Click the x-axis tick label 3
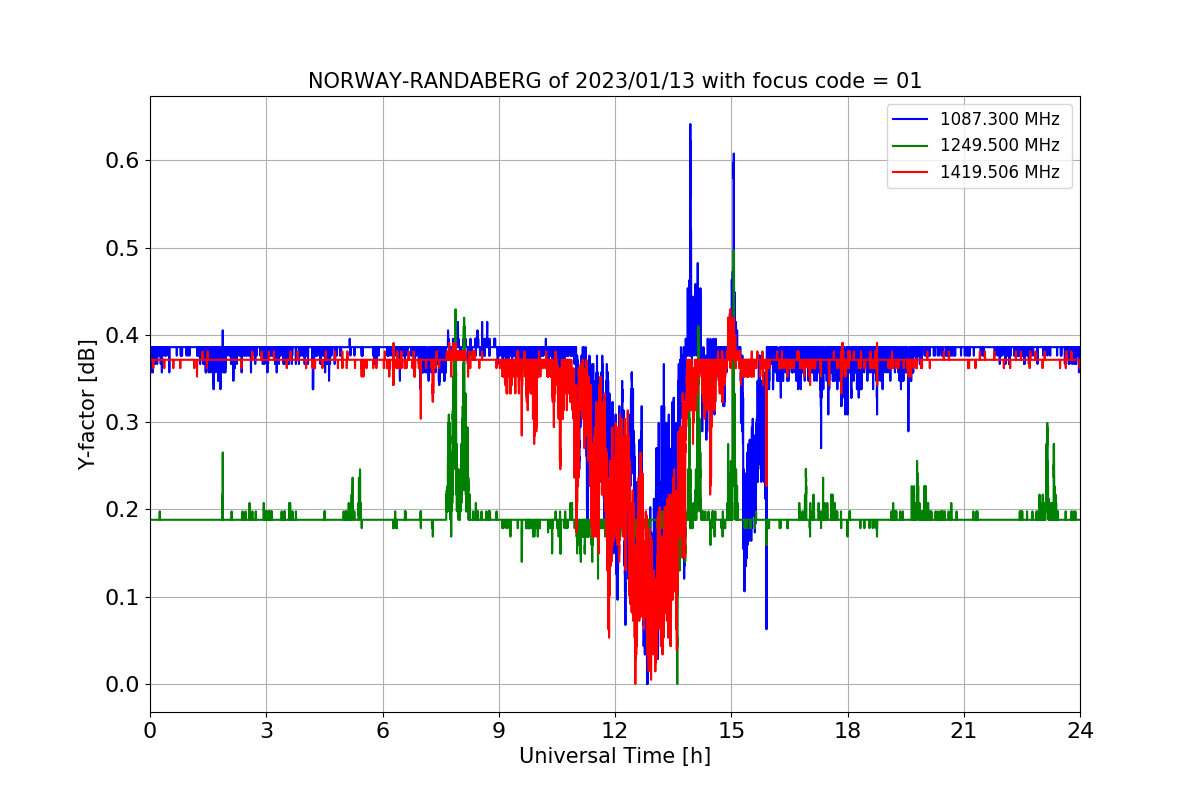1200x800 pixels. (x=266, y=731)
